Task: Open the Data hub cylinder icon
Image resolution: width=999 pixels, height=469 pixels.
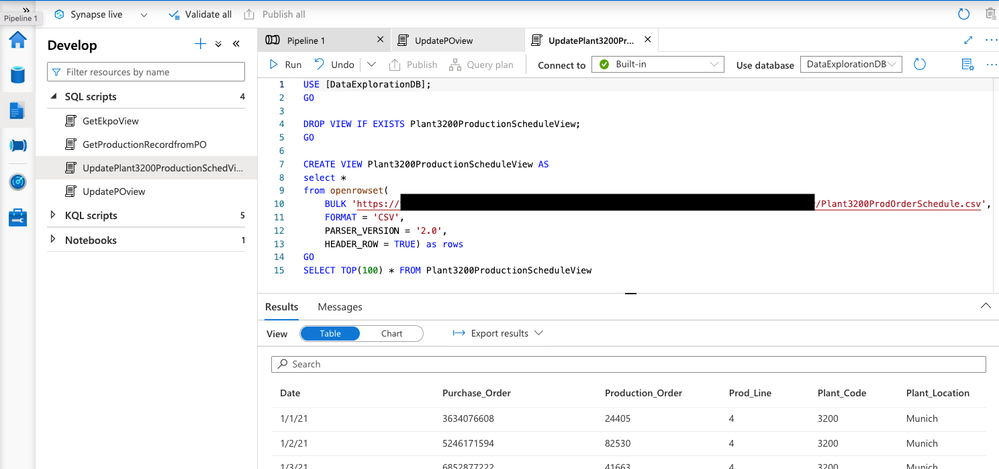Action: 18,75
